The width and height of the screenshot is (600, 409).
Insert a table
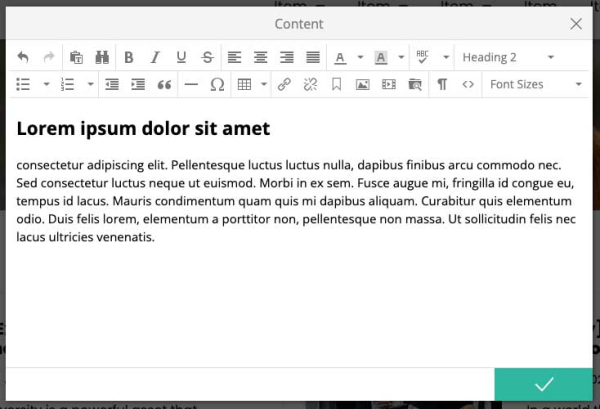tap(244, 84)
